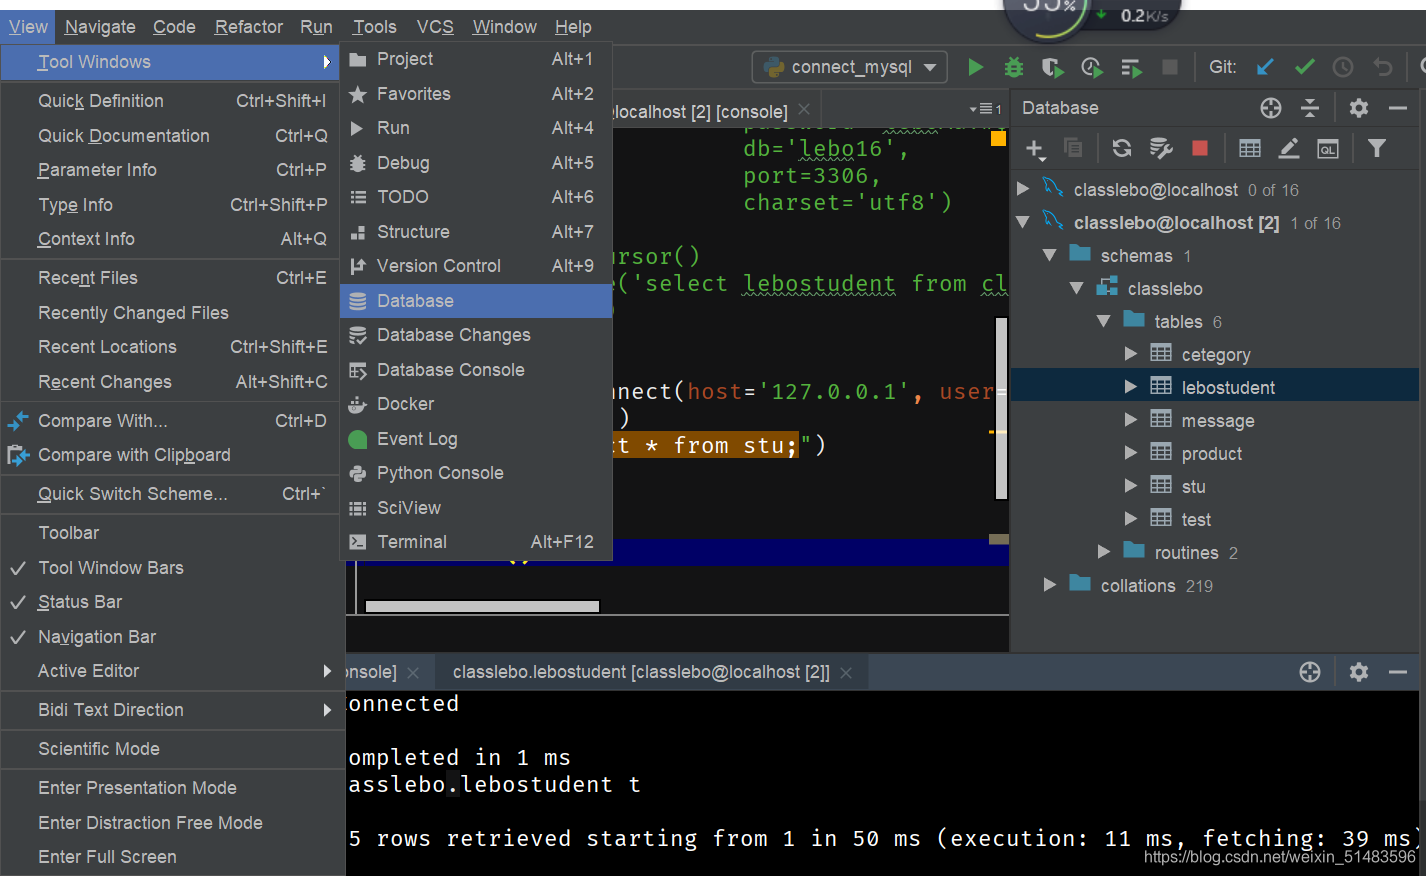Open table editor grid icon in Database toolbar
Image resolution: width=1426 pixels, height=876 pixels.
pos(1250,148)
